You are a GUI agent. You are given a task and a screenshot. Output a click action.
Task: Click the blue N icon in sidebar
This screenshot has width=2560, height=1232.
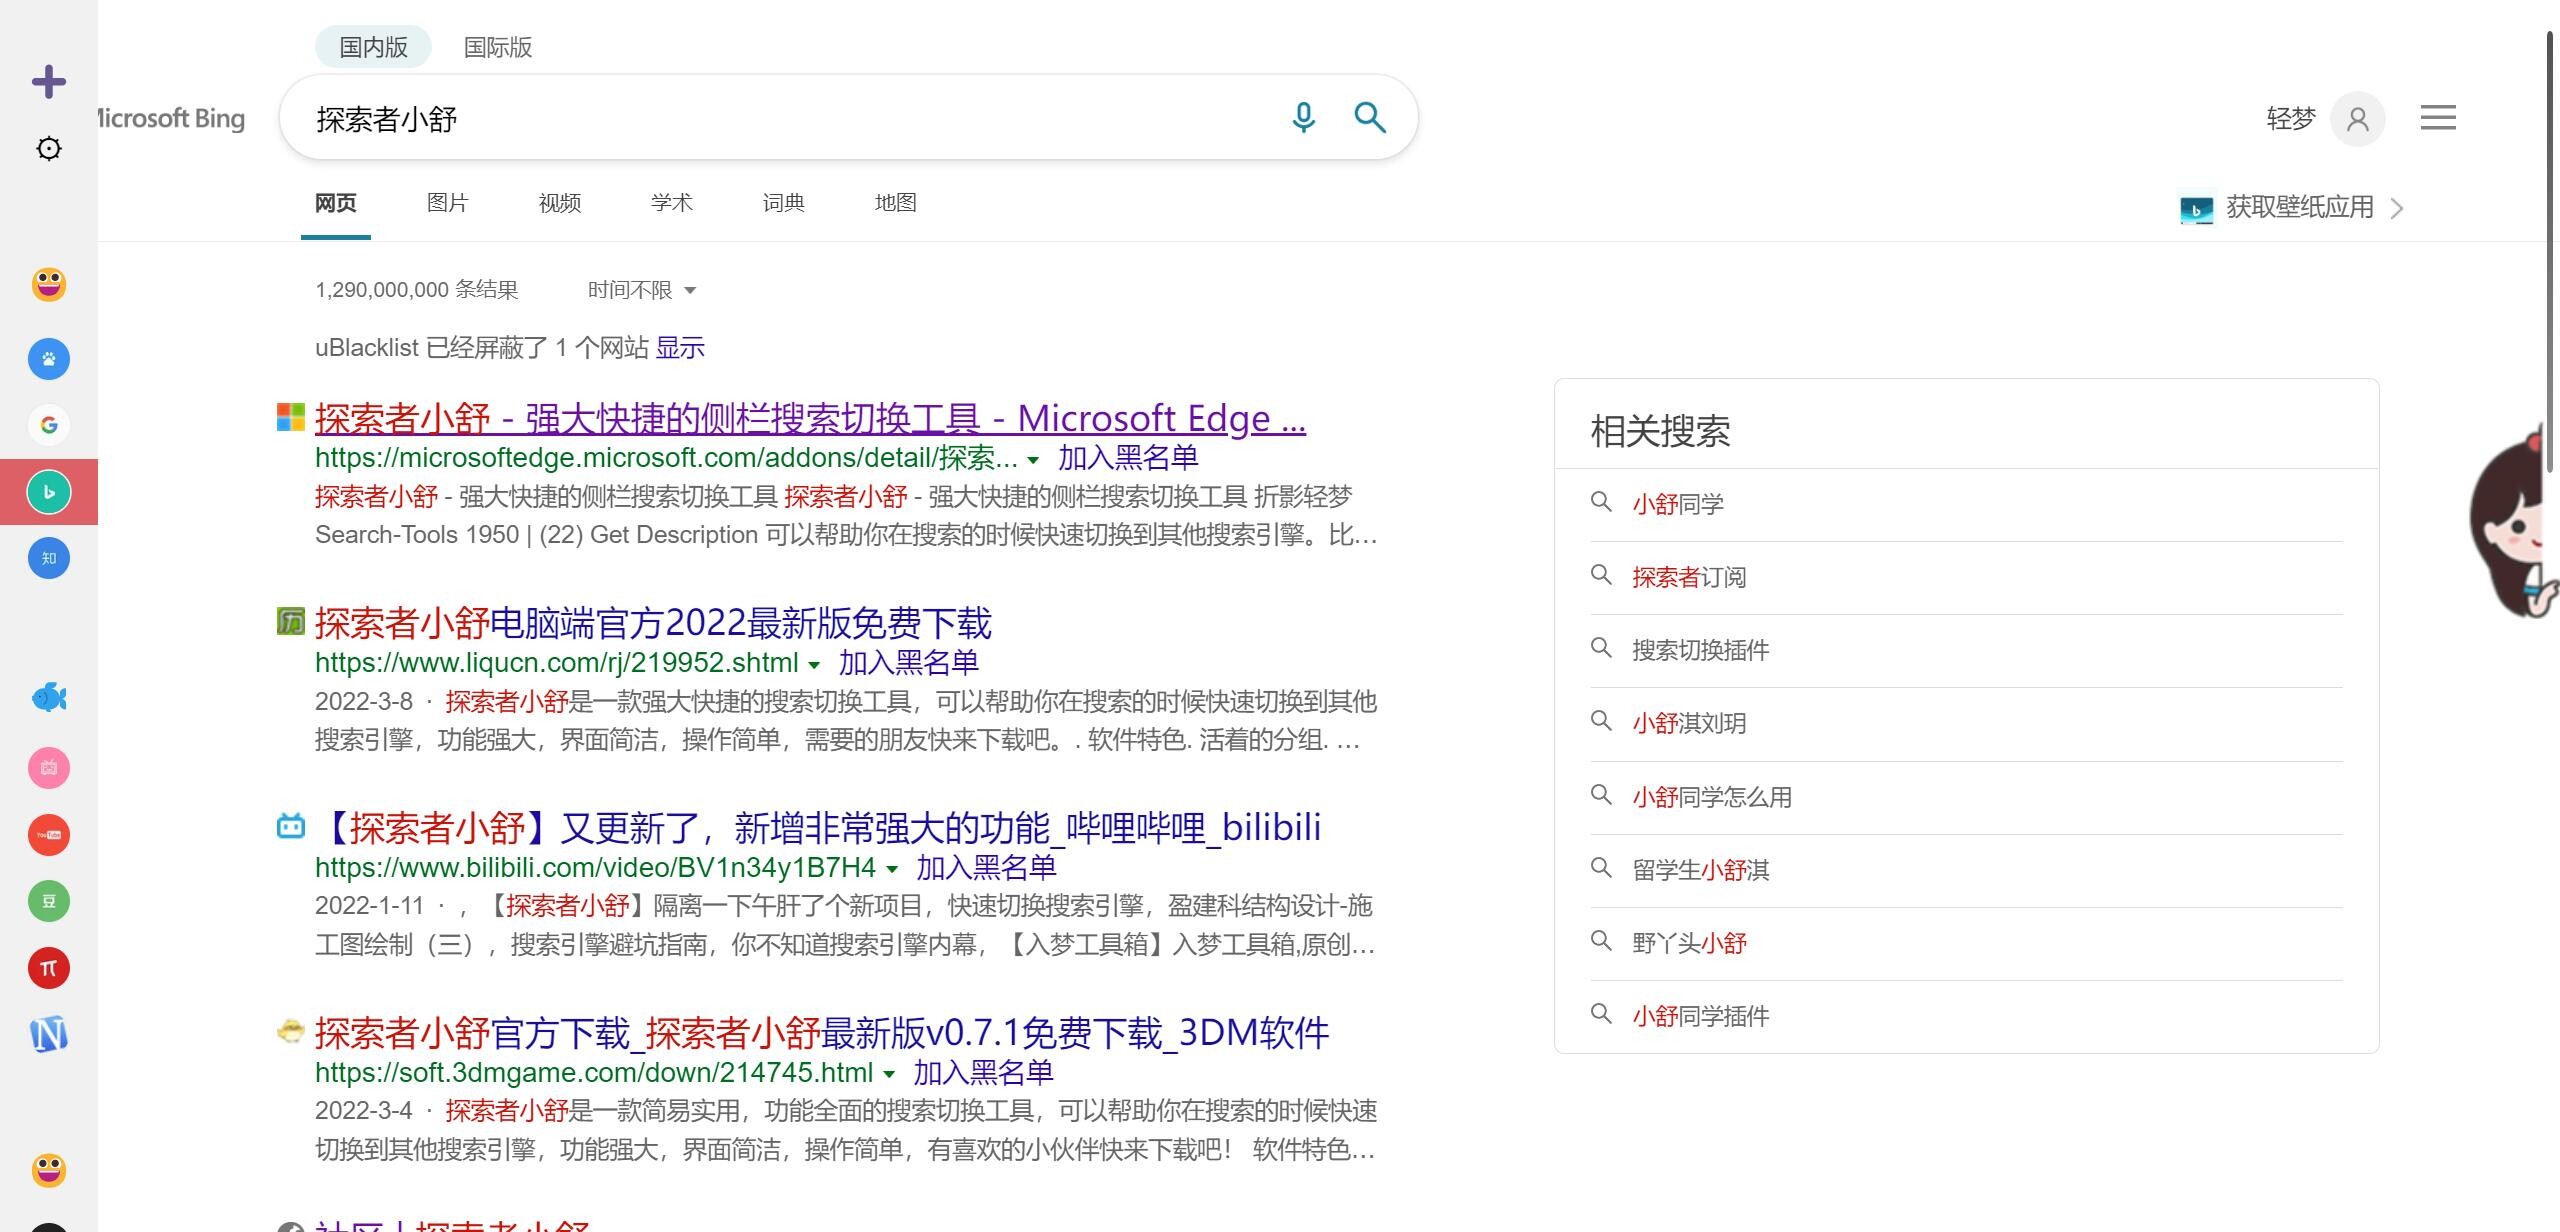pos(49,1034)
